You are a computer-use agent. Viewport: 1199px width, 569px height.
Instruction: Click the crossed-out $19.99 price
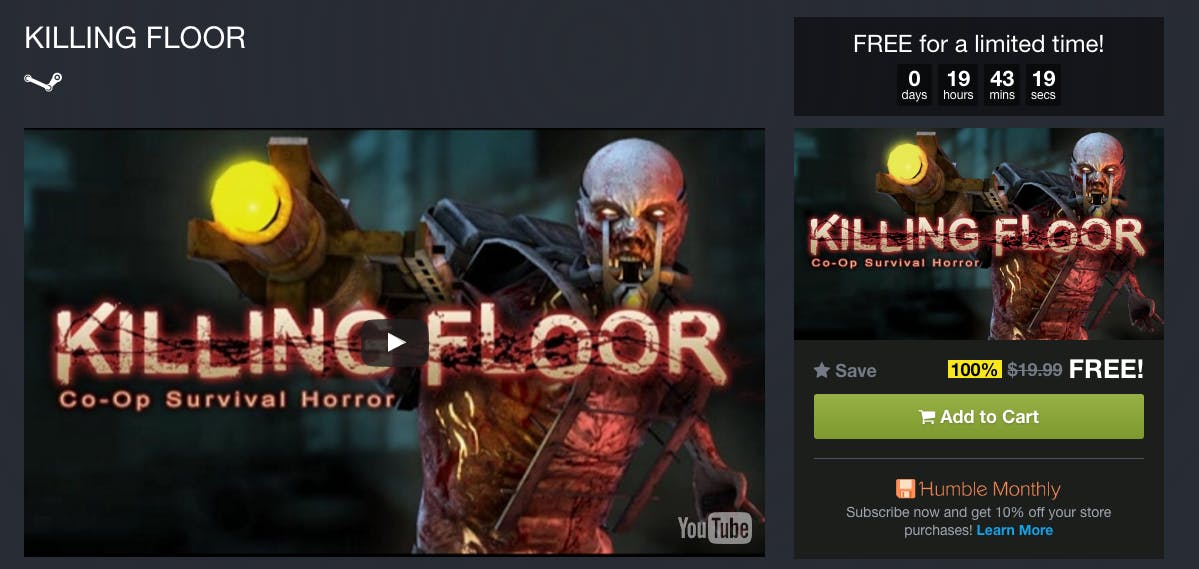[1035, 369]
